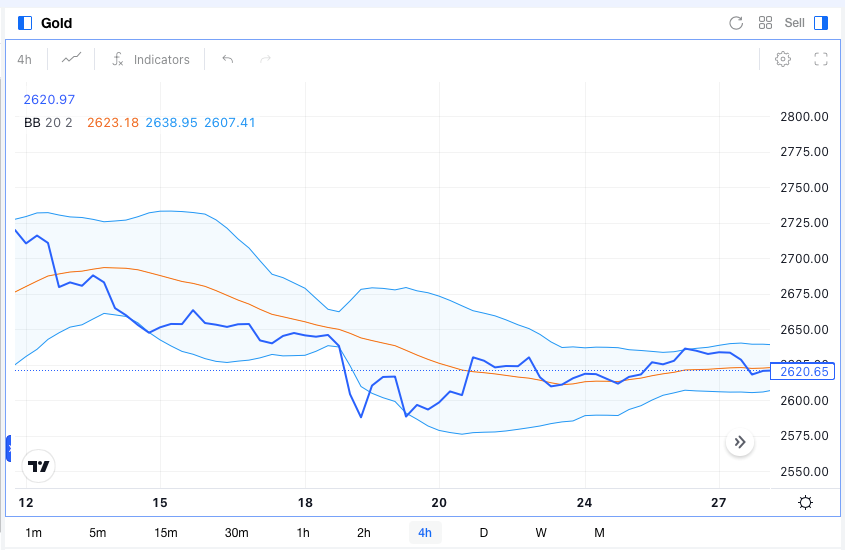Open chart time zone settings icon
845x550 pixels.
805,503
